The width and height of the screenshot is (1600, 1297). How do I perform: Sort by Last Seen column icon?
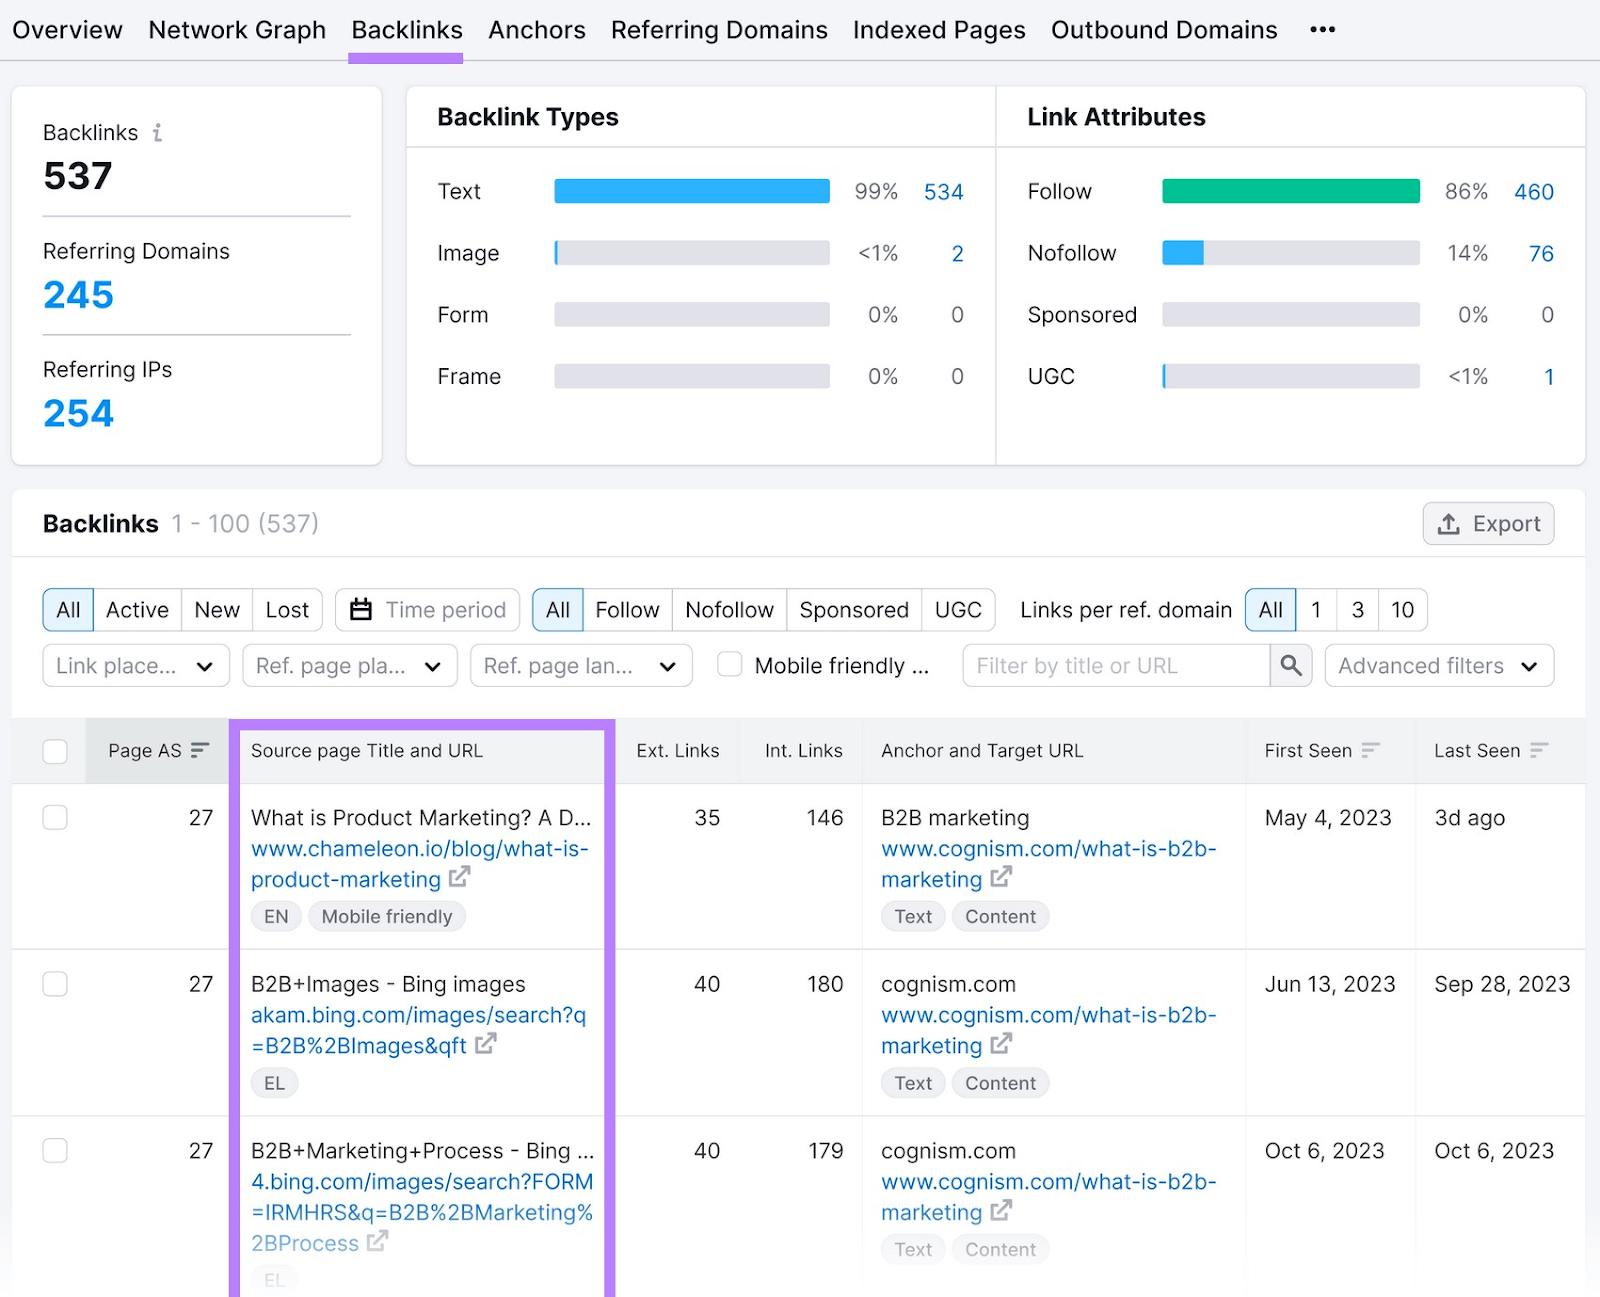1539,750
